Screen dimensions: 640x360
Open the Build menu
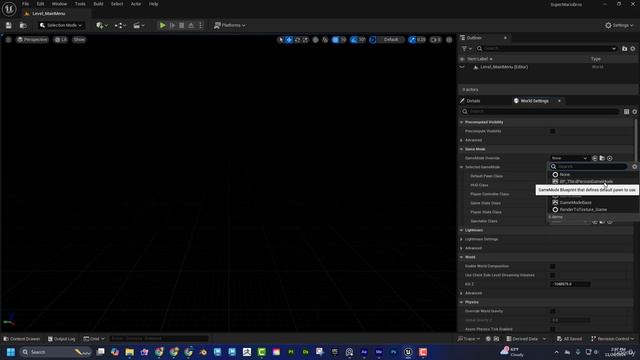(x=98, y=4)
